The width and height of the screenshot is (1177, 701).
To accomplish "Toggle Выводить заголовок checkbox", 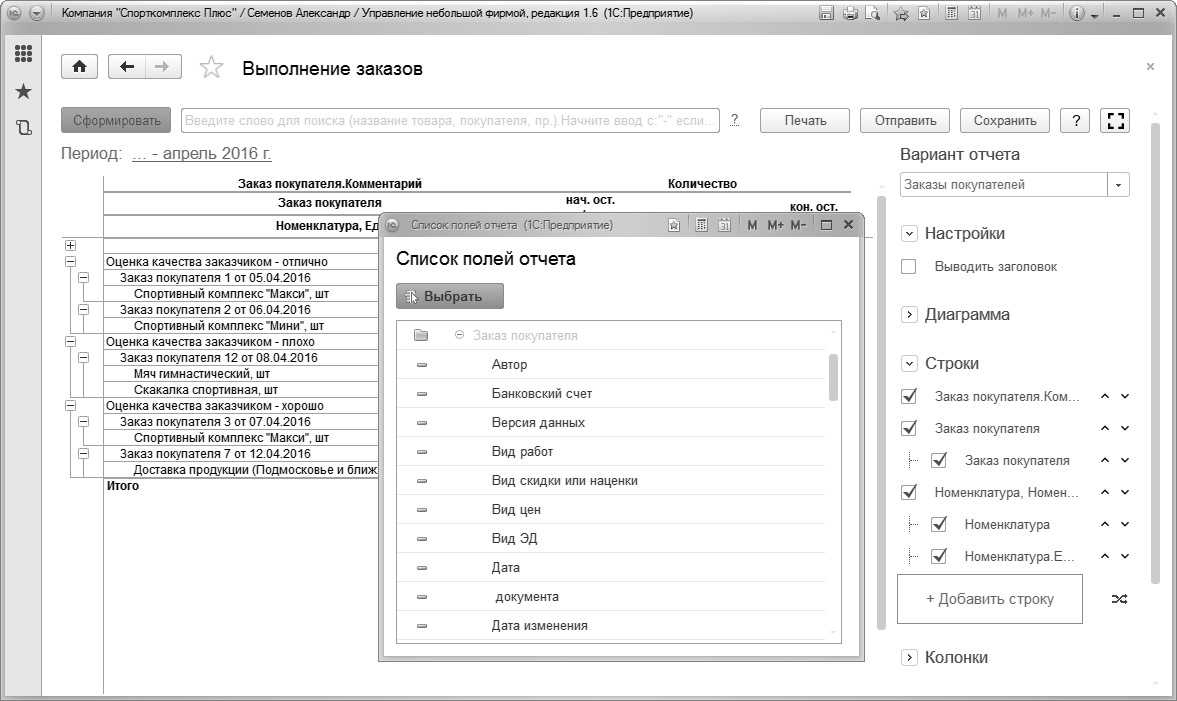I will 908,266.
